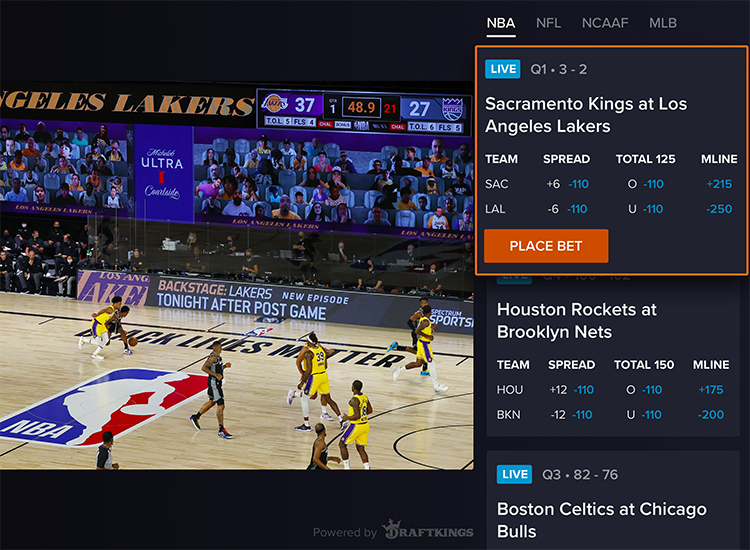Choose SAC moneyline +215

coord(719,184)
